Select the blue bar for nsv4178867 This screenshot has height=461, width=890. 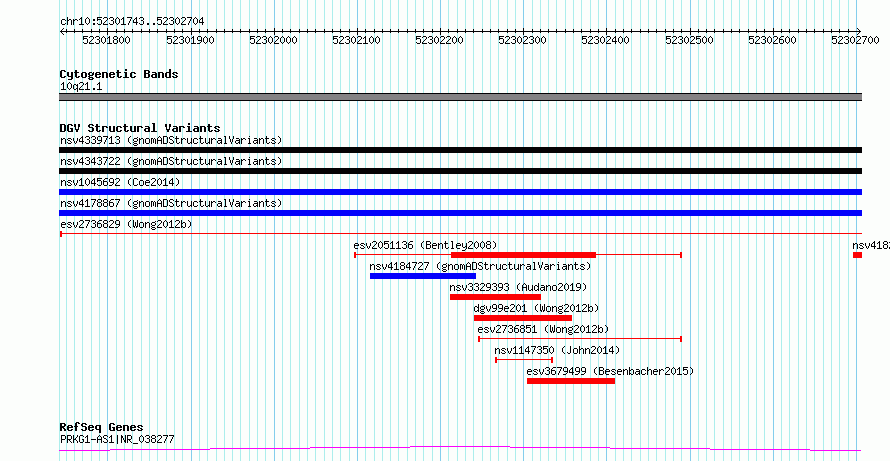pos(460,213)
